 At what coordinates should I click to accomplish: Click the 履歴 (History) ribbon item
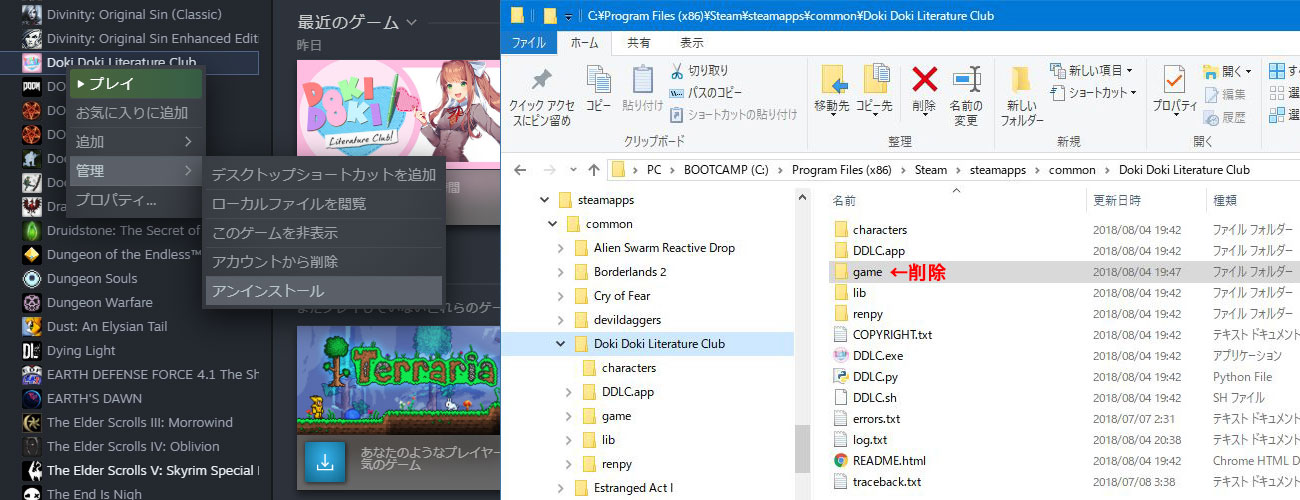(1225, 117)
